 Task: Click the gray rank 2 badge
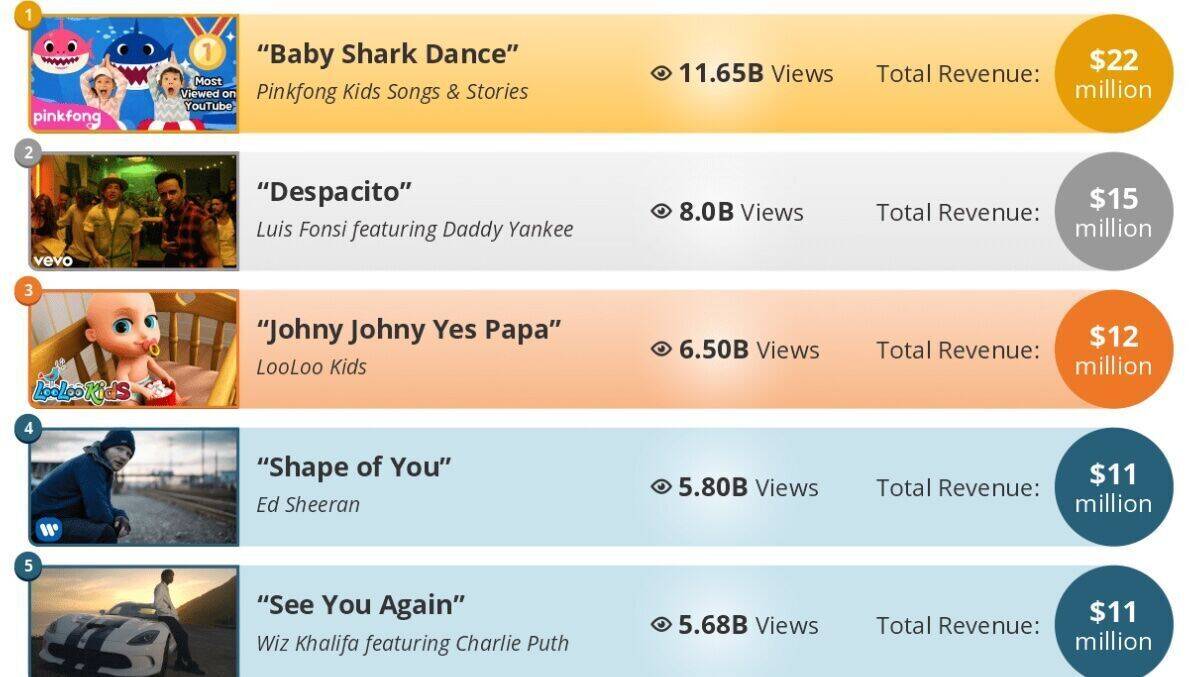click(x=28, y=153)
